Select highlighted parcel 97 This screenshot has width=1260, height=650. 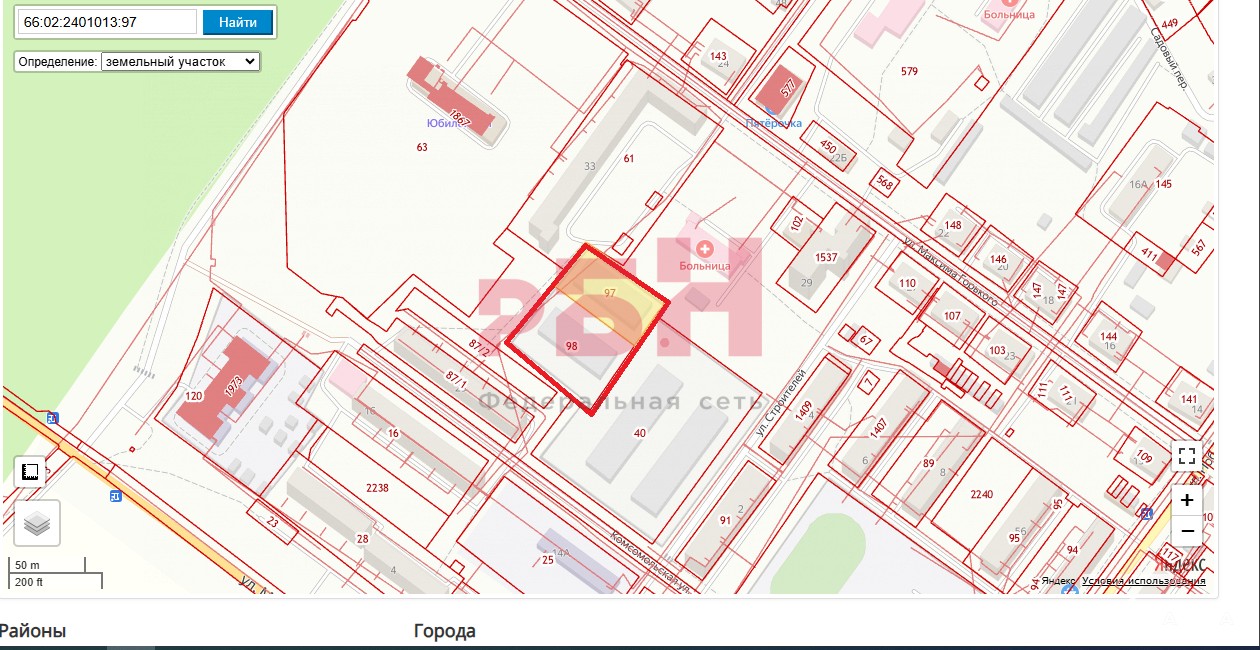point(609,293)
